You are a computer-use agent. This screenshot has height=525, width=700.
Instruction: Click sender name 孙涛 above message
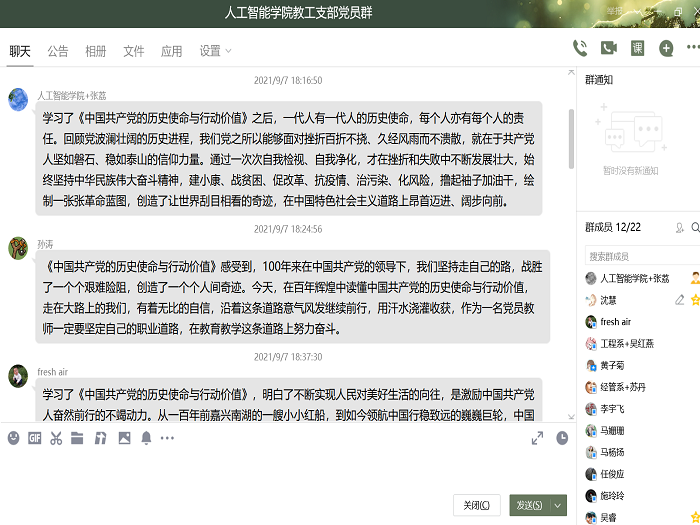pos(45,244)
